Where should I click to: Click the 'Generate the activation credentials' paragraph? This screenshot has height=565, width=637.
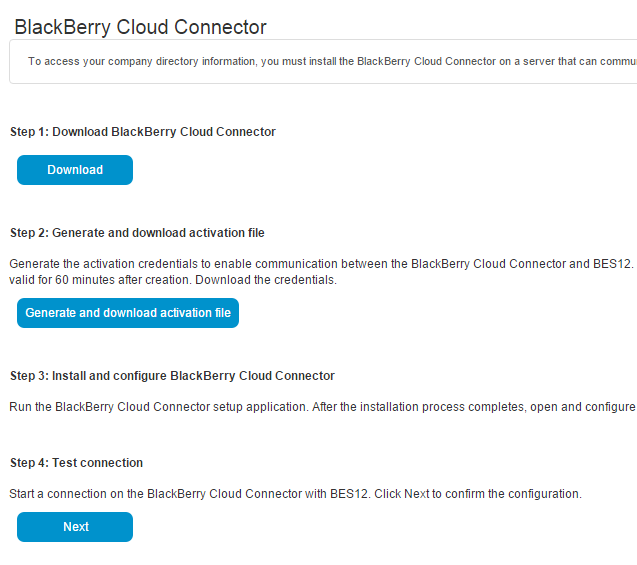[x=323, y=272]
